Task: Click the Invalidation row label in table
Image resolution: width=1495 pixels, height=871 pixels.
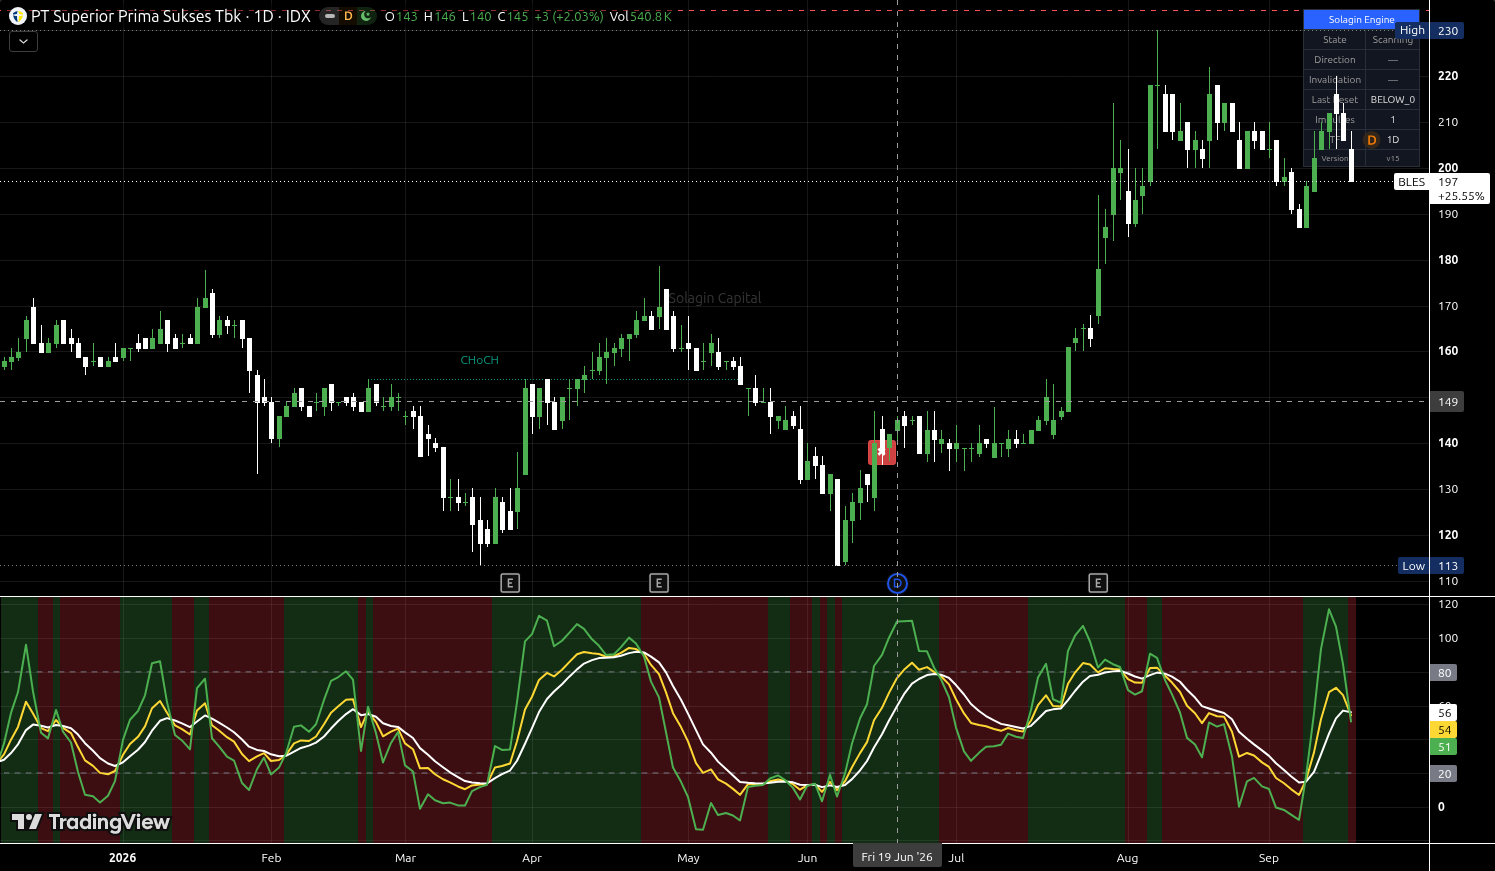Action: pos(1334,80)
